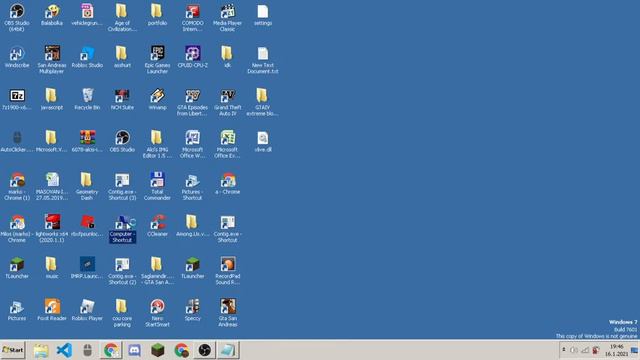The image size is (640, 360).
Task: Launch GTA Episodes from Liberty City shortcut
Action: 193,102
